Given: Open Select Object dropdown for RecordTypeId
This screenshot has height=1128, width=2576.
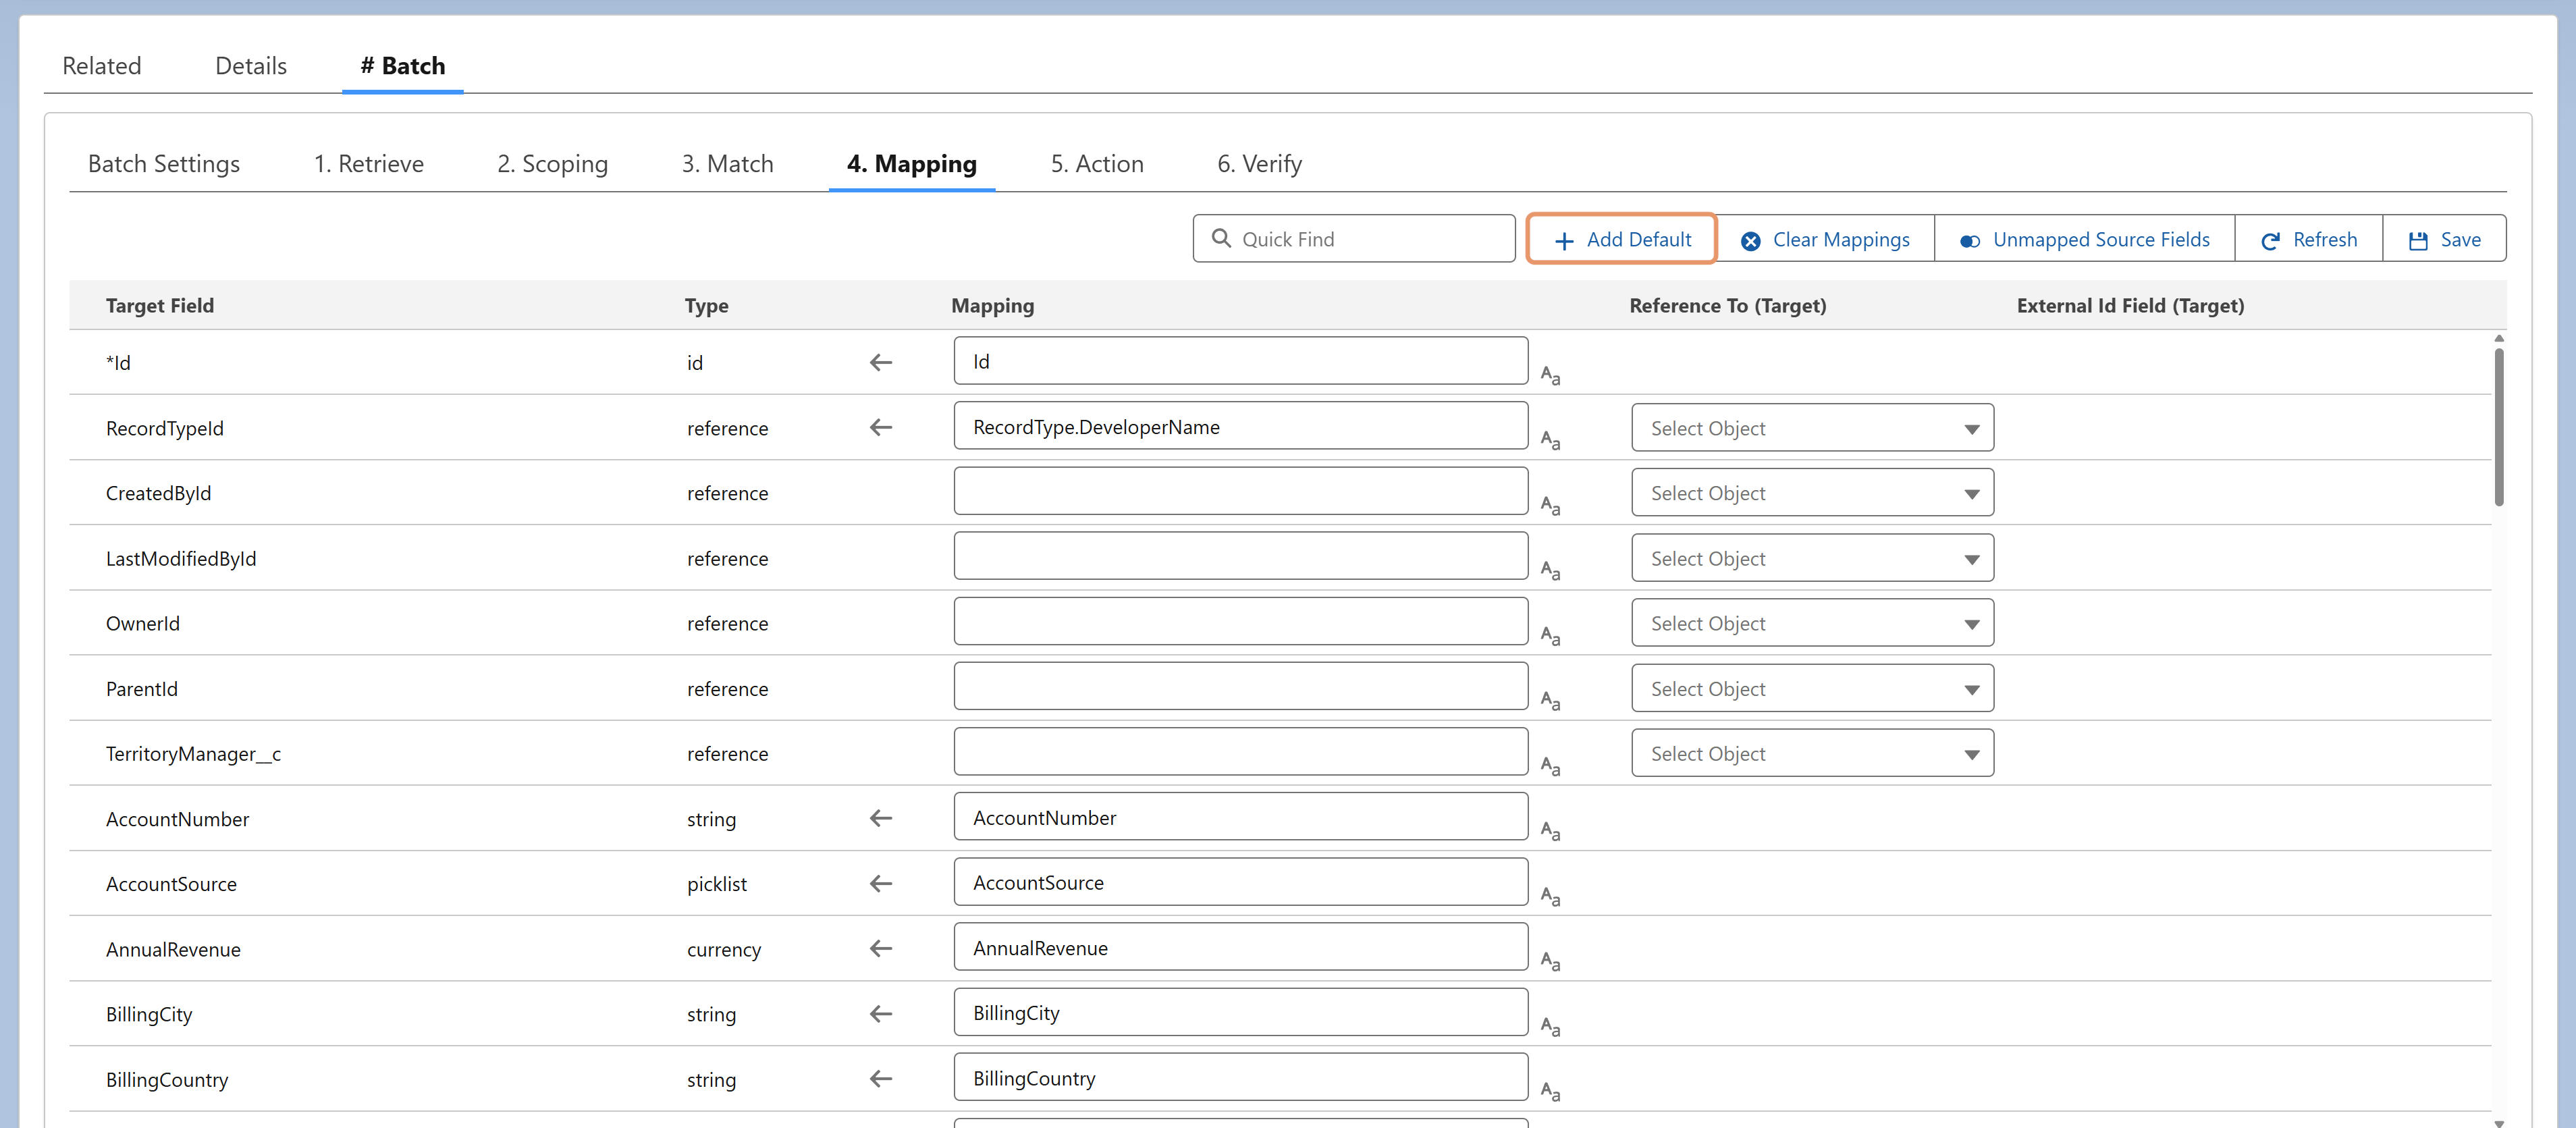Looking at the screenshot, I should pyautogui.click(x=1812, y=428).
